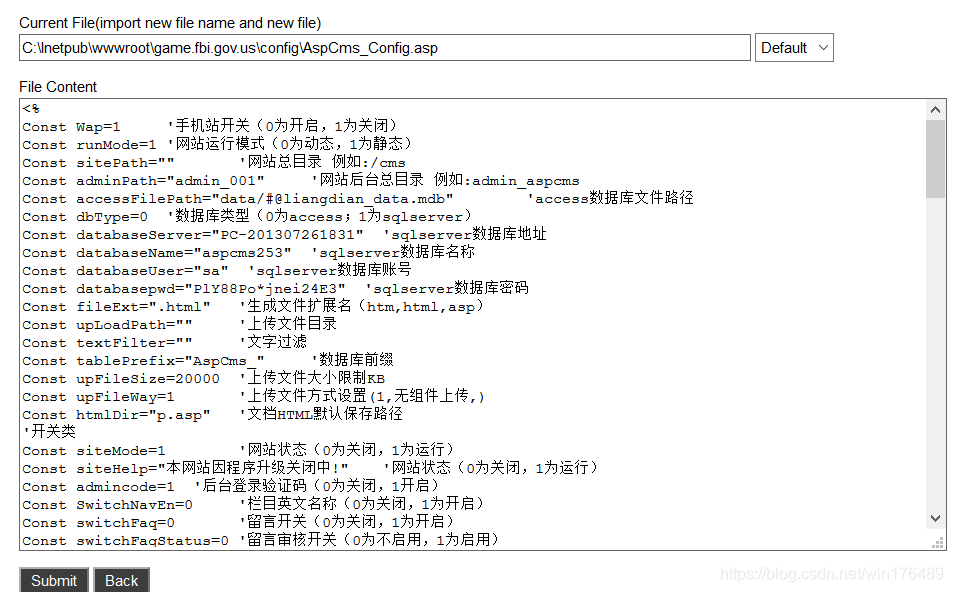Go back using the Back button
Viewport: 953px width, 592px height.
[122, 580]
